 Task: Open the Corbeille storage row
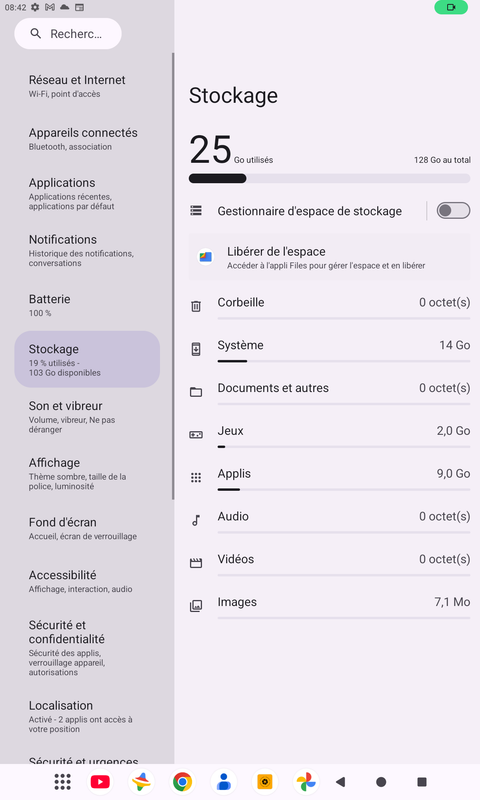330,305
